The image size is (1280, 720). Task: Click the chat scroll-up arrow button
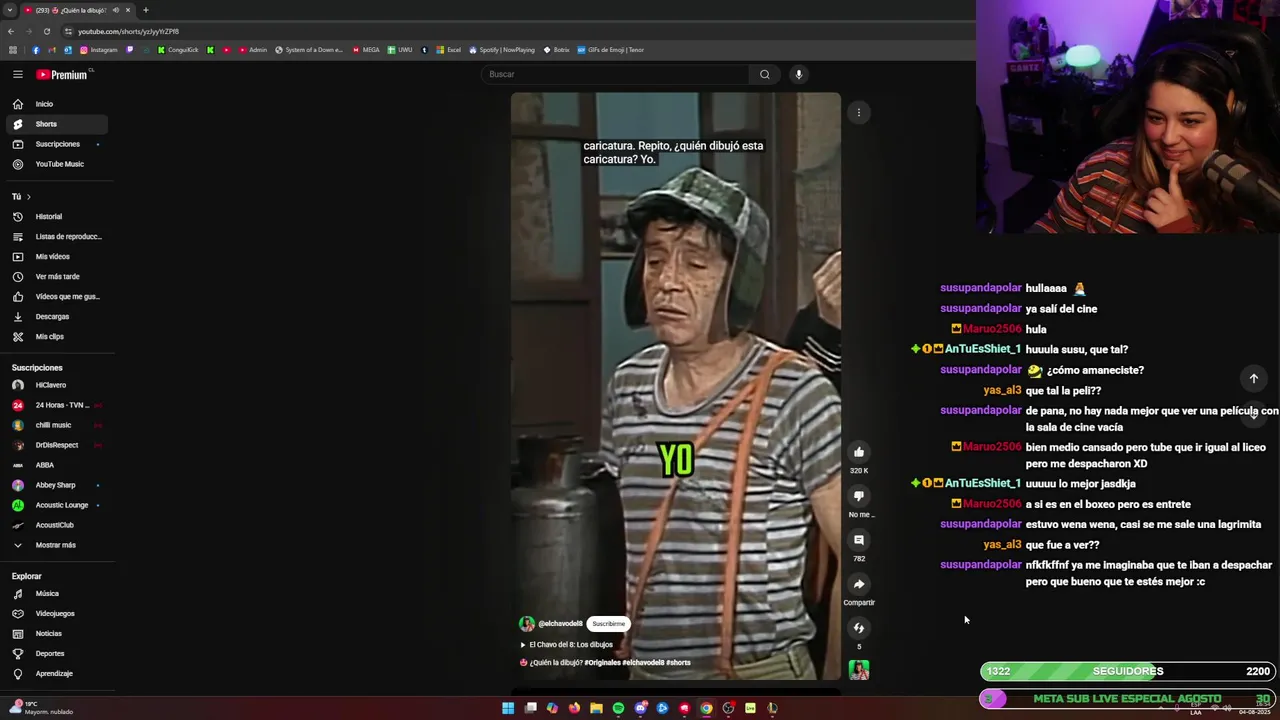tap(1254, 378)
